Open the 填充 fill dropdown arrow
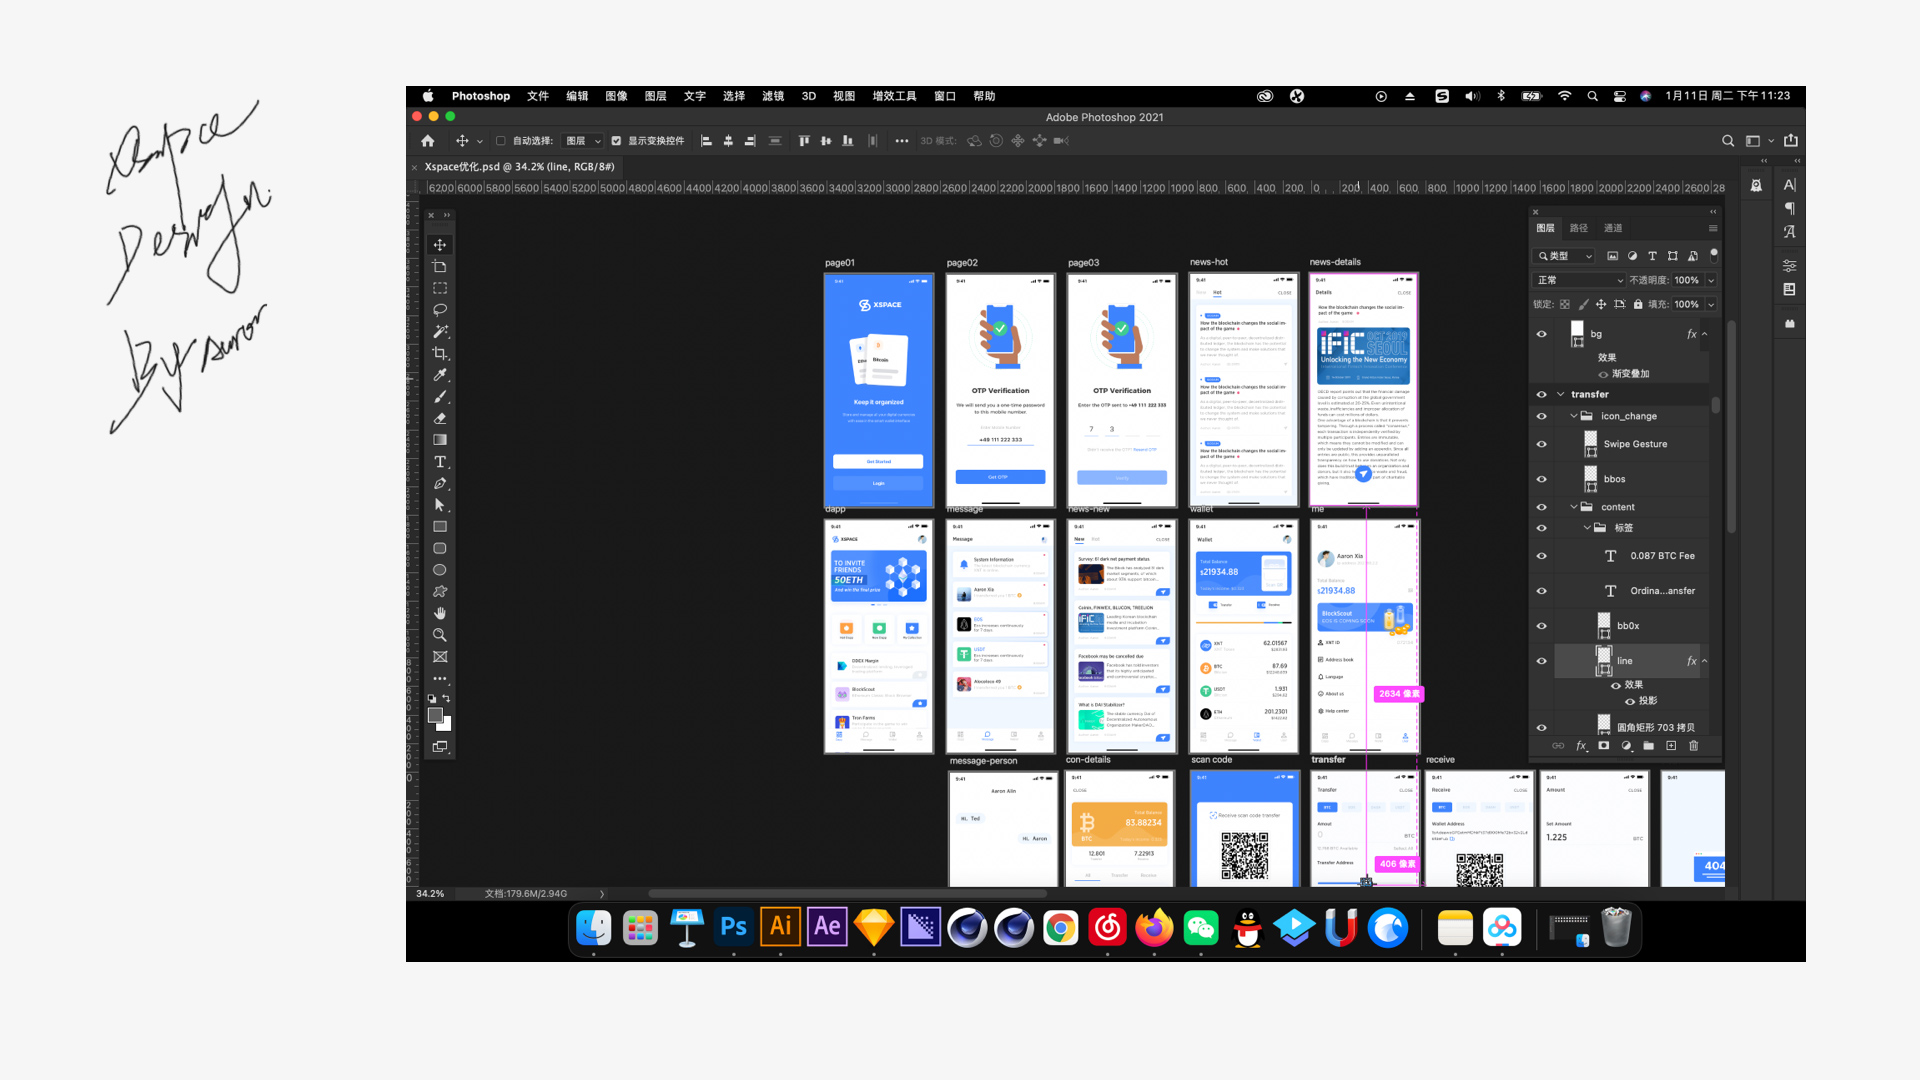 coord(1711,304)
